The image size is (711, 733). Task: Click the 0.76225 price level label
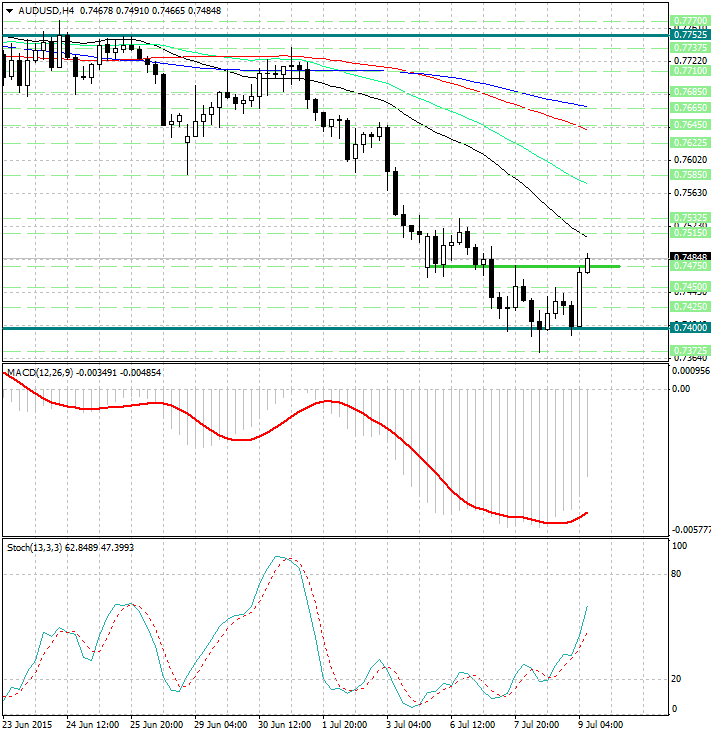coord(691,143)
